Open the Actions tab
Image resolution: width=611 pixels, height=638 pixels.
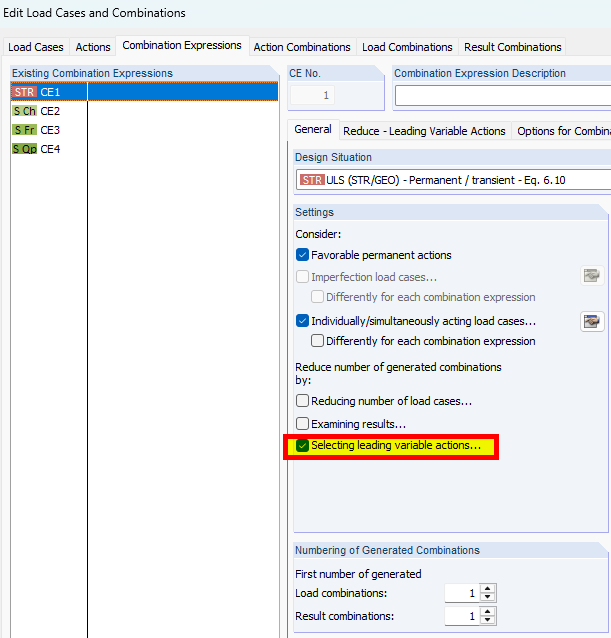(93, 47)
